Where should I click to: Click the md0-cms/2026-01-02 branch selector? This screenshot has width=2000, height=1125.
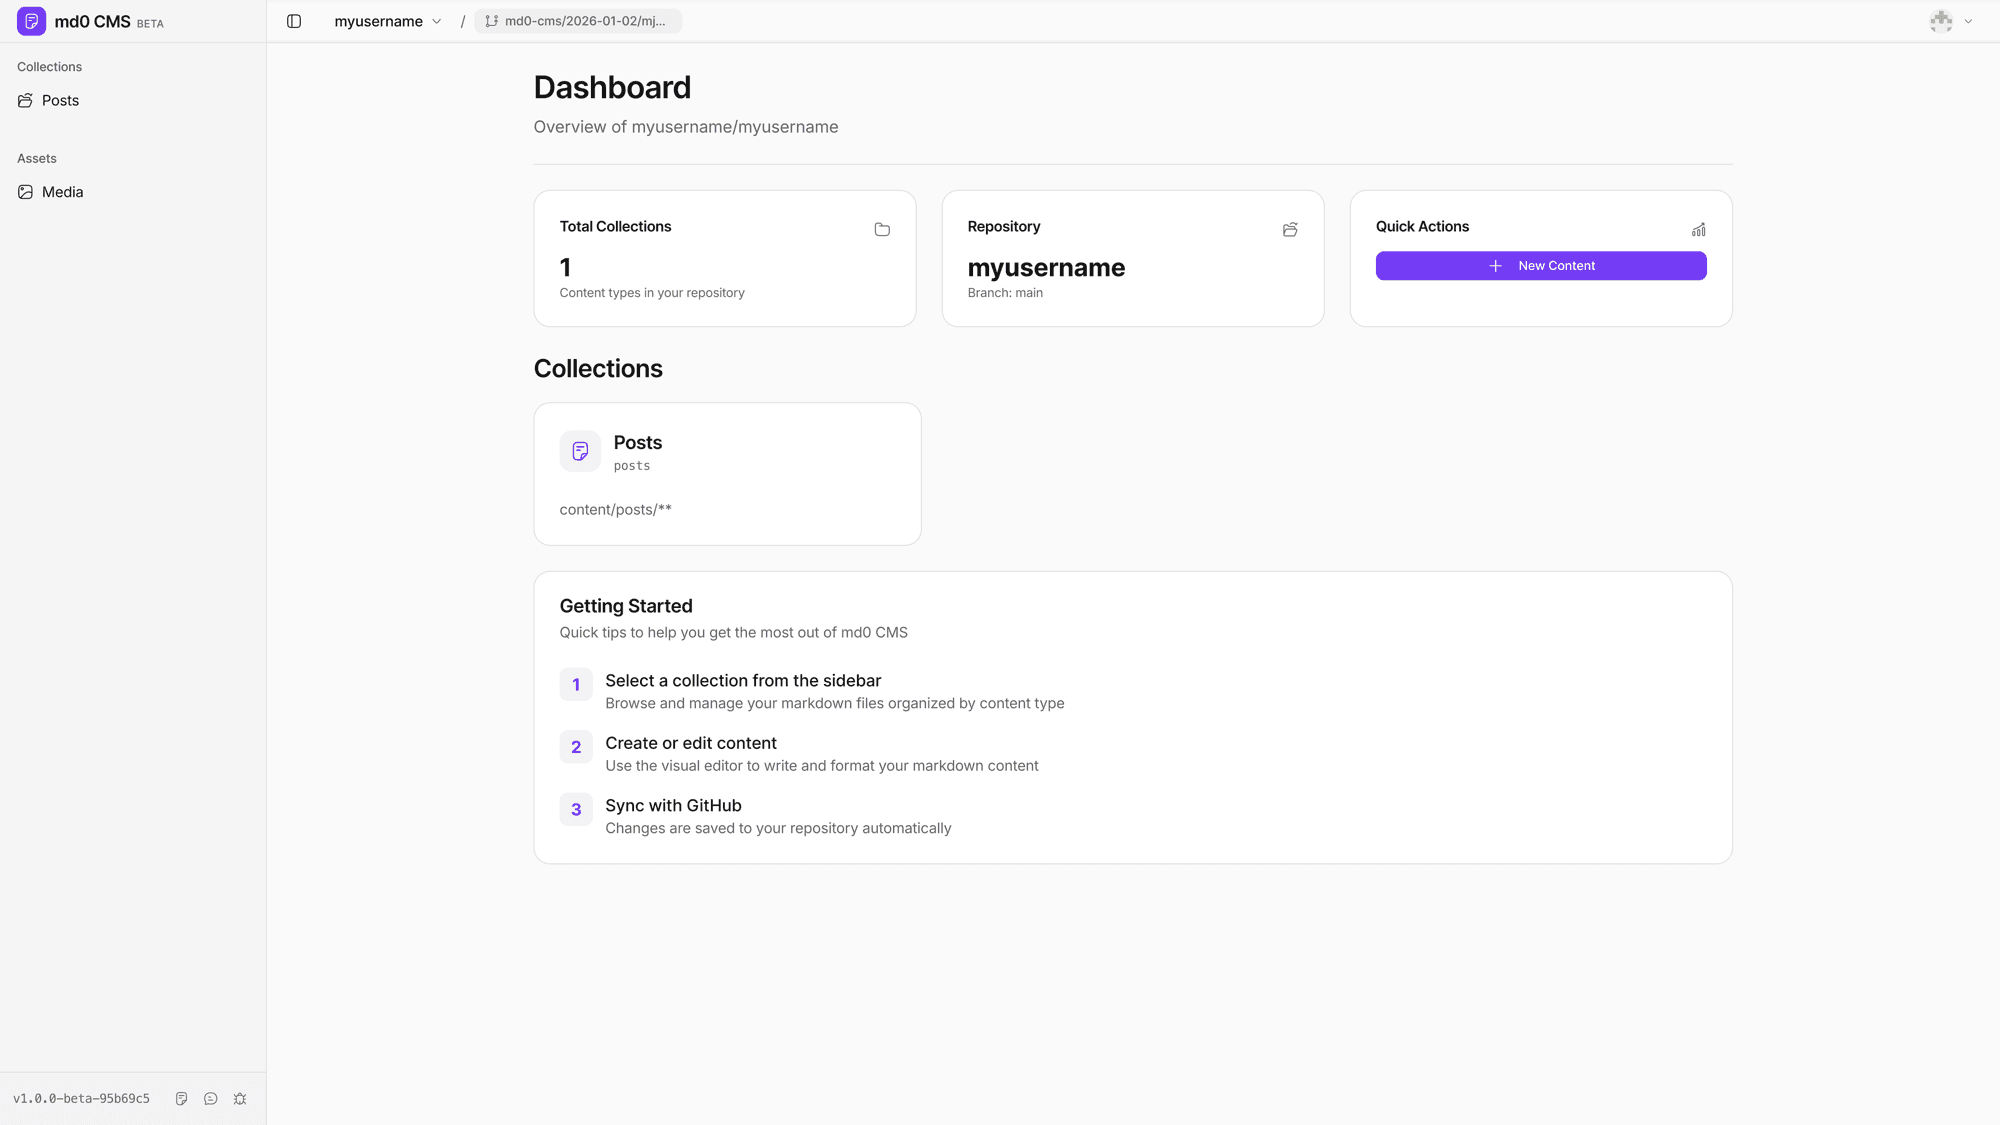click(578, 21)
